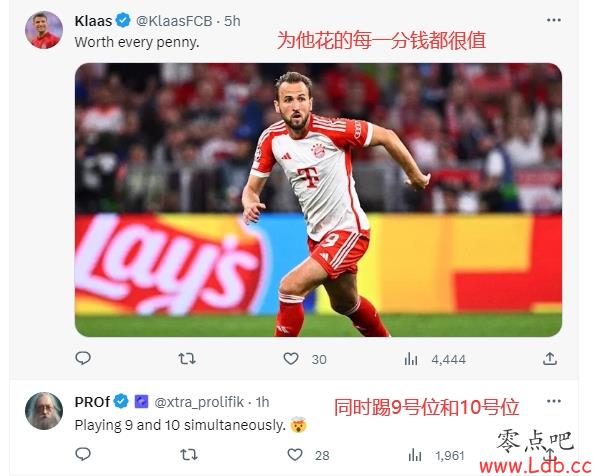Screen dimensions: 601x476
Task: Reply to PROf's tweet
Action: point(83,454)
